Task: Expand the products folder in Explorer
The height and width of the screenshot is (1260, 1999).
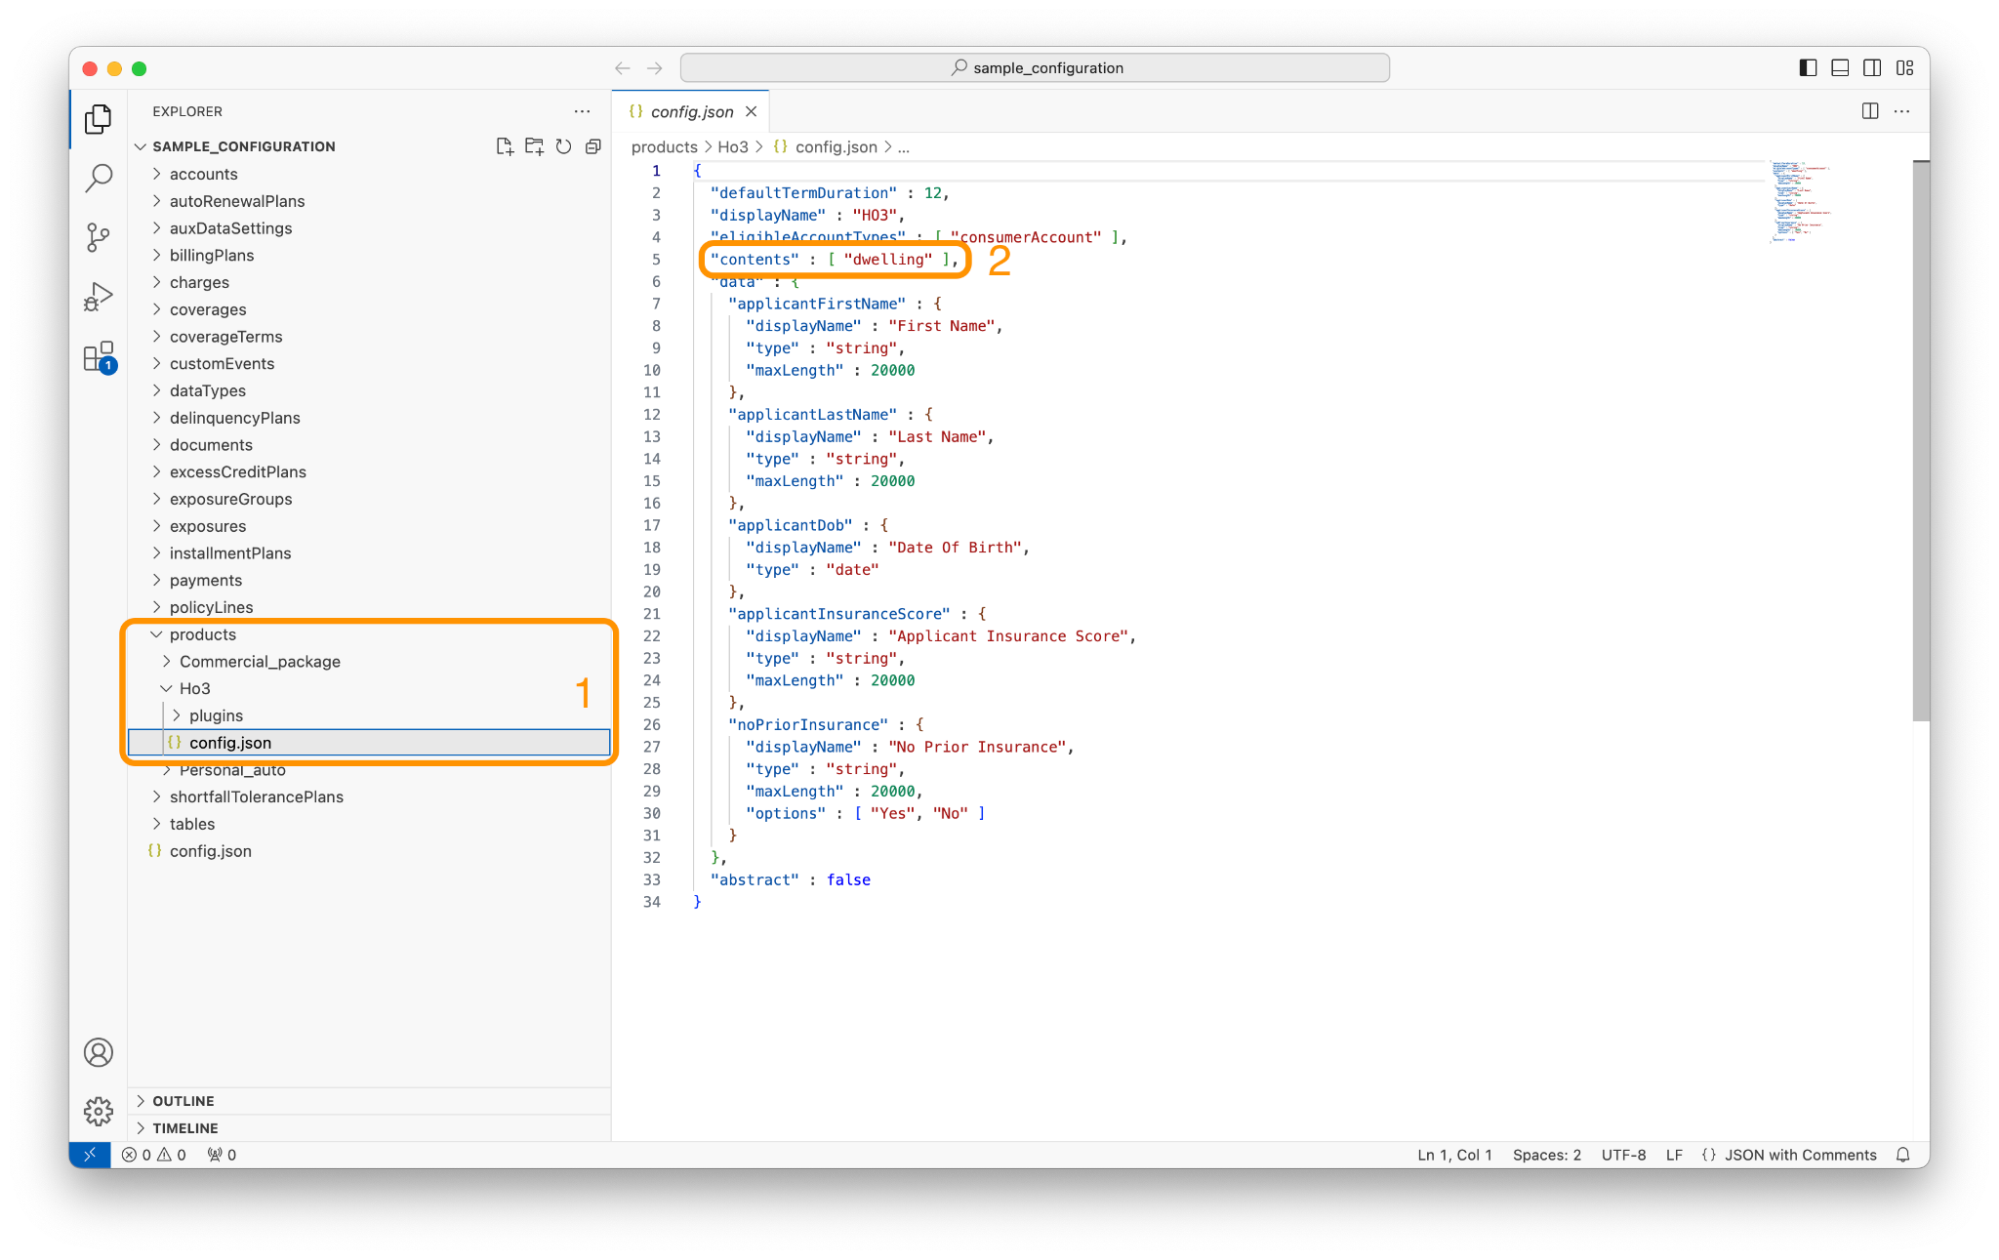Action: (157, 633)
